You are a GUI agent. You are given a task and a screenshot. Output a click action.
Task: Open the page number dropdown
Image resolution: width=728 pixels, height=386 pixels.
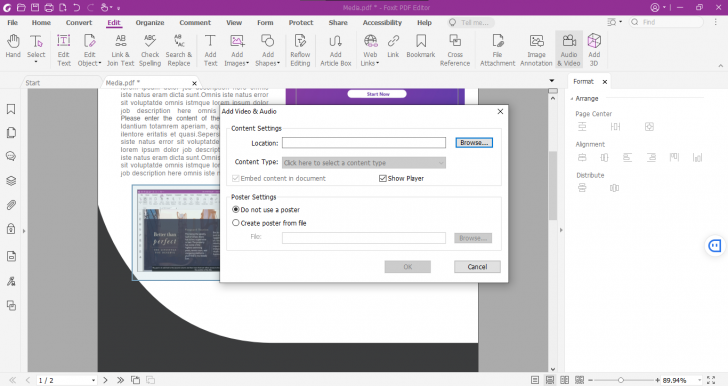pyautogui.click(x=93, y=380)
